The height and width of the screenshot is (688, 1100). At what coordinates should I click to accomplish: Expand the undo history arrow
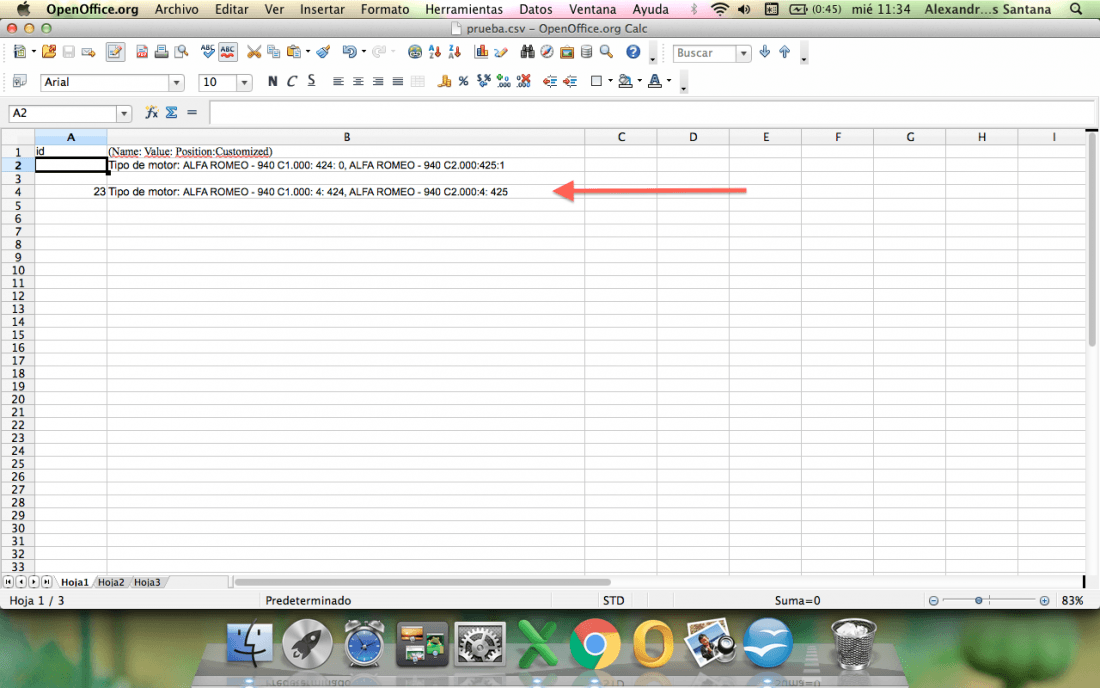click(363, 52)
